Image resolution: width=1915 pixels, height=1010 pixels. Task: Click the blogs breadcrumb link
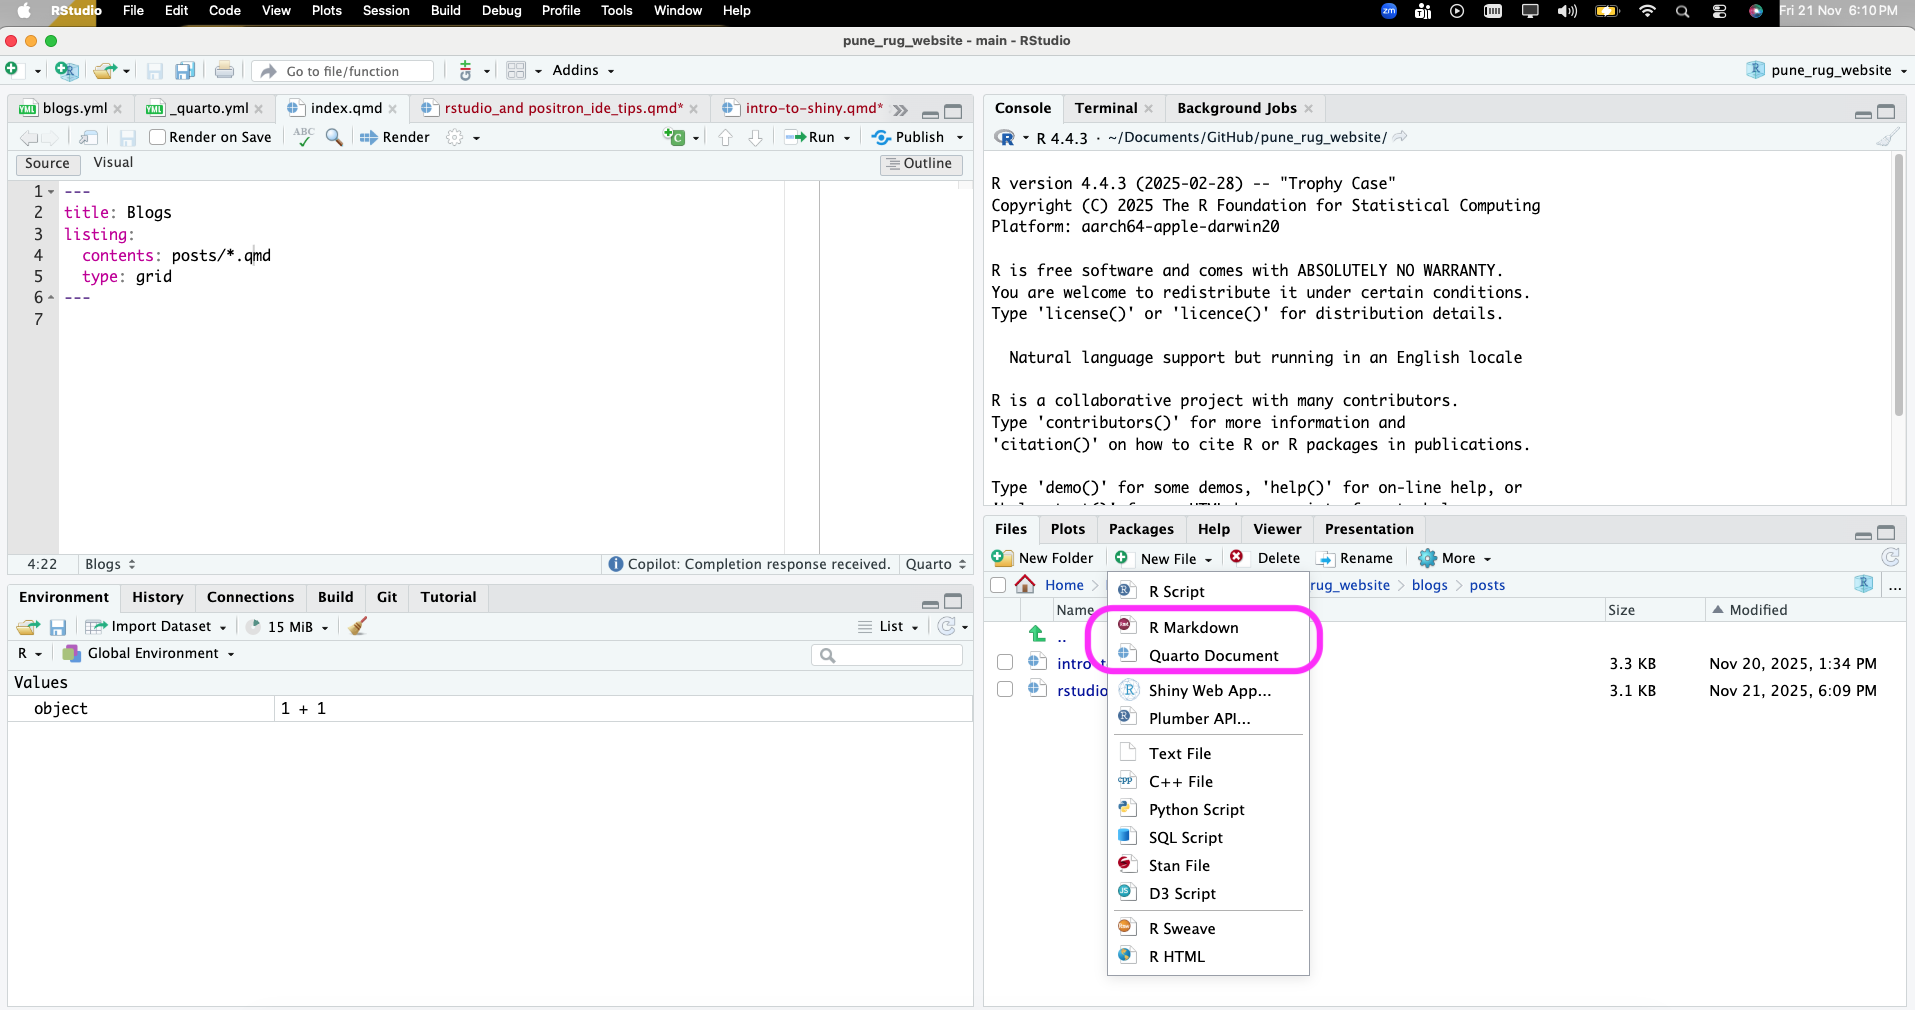(1429, 585)
